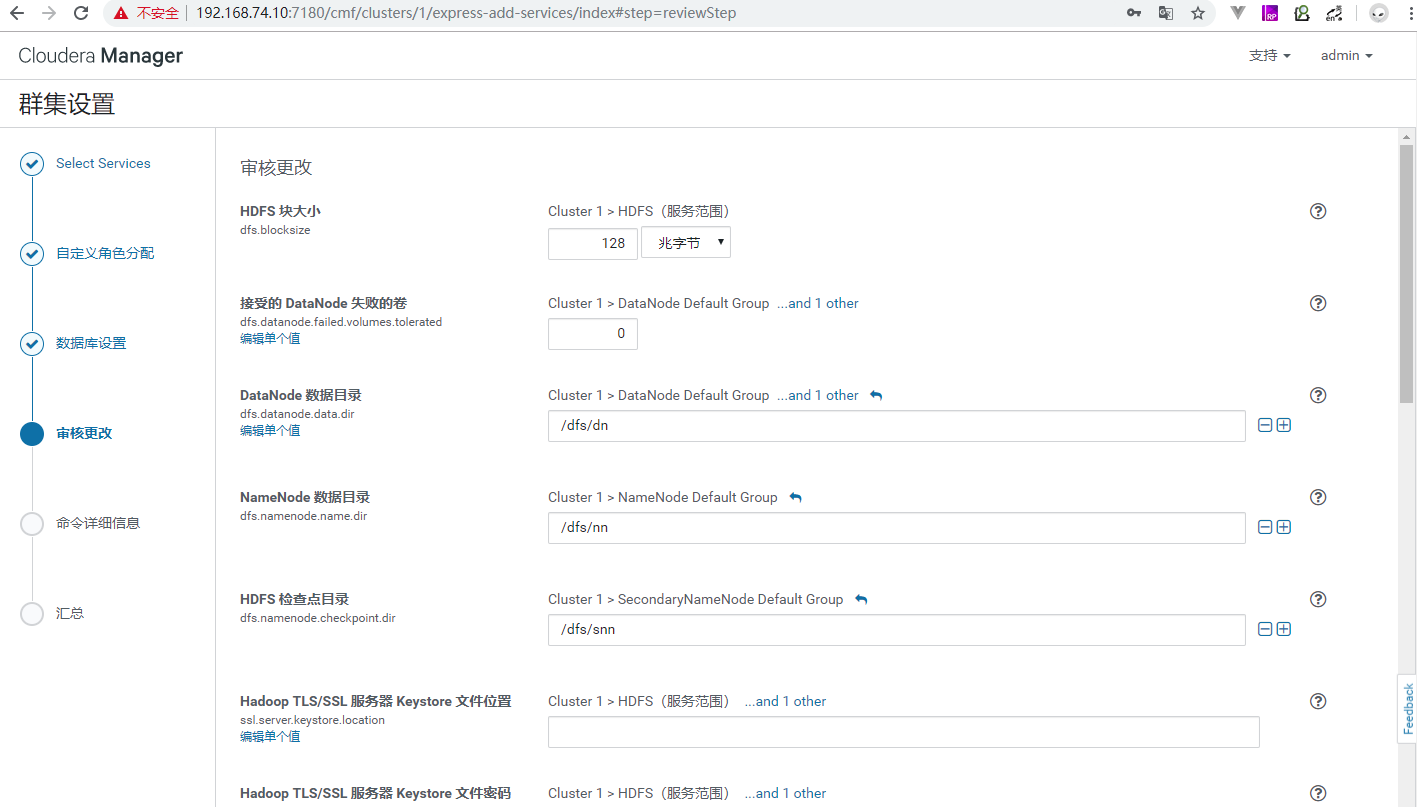Screen dimensions: 1417x807
Task: Click the browser address bar URL
Action: click(467, 13)
